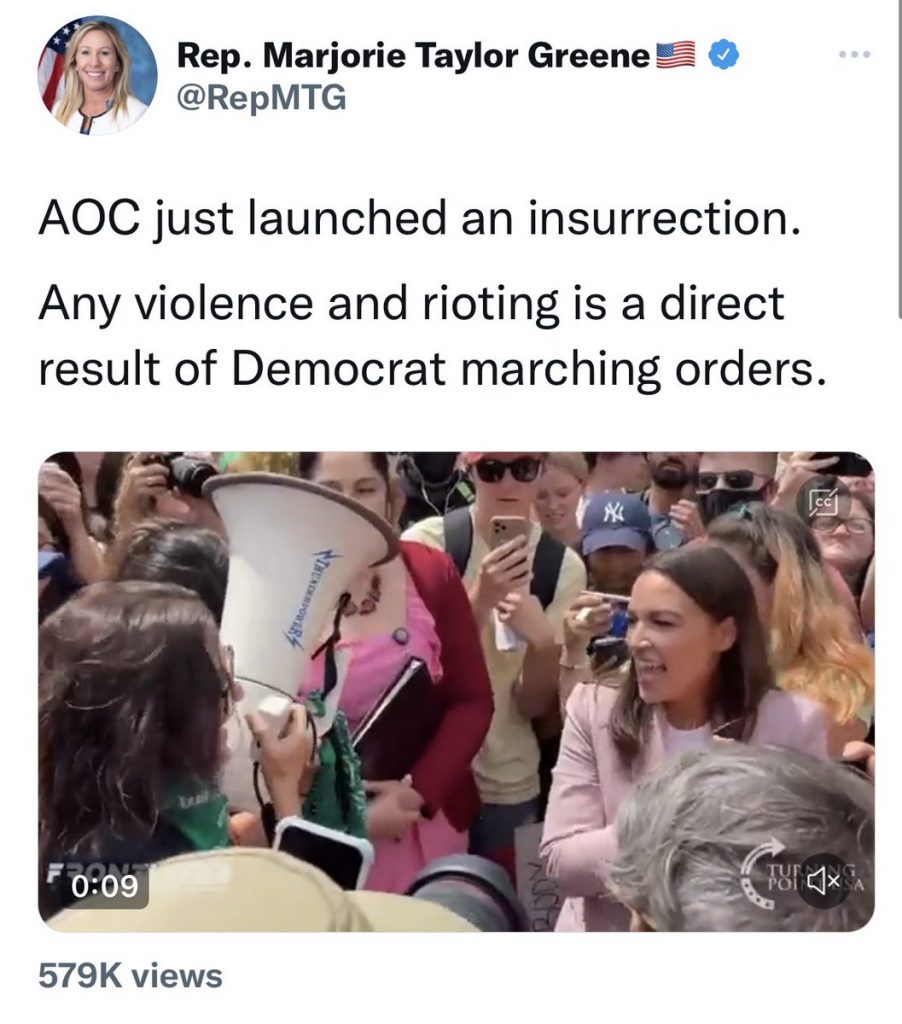
Task: Click the blue verified badge
Action: pos(722,57)
